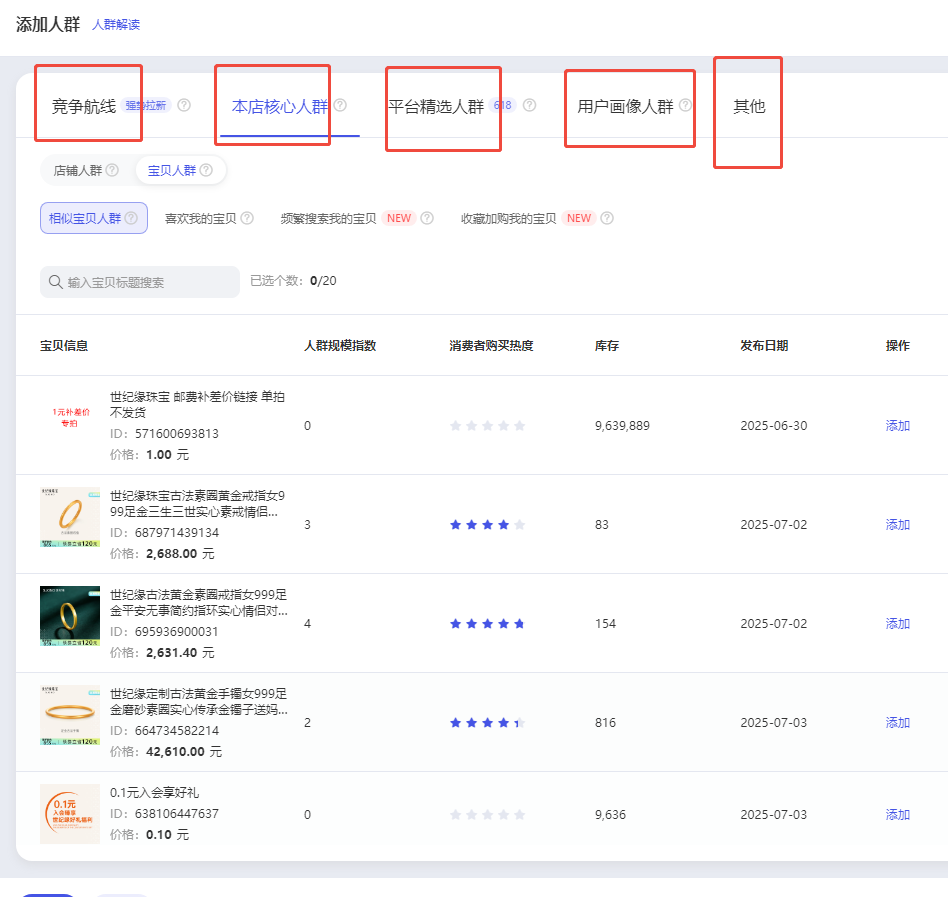Open the 平台精选人群 tab
Screen dimensions: 948x897
click(436, 106)
